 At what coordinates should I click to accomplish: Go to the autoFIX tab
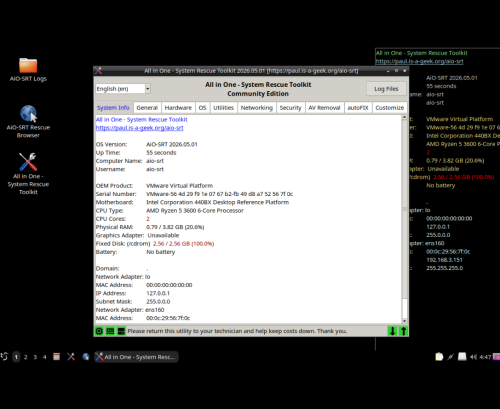point(358,108)
